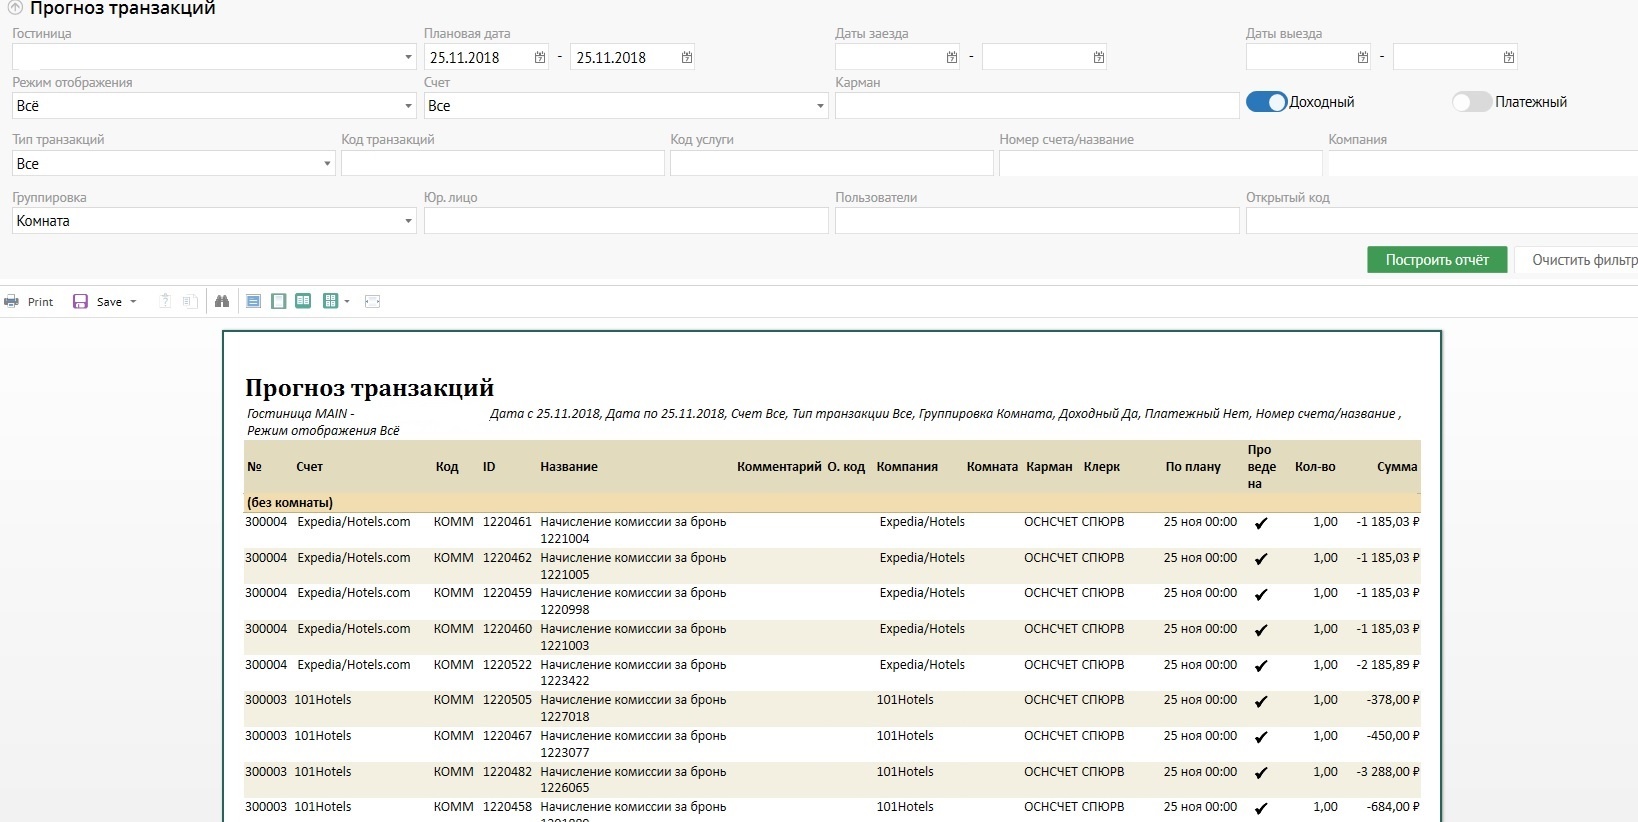The height and width of the screenshot is (822, 1638).
Task: Open the Тип транзакций dropdown
Action: pos(327,164)
